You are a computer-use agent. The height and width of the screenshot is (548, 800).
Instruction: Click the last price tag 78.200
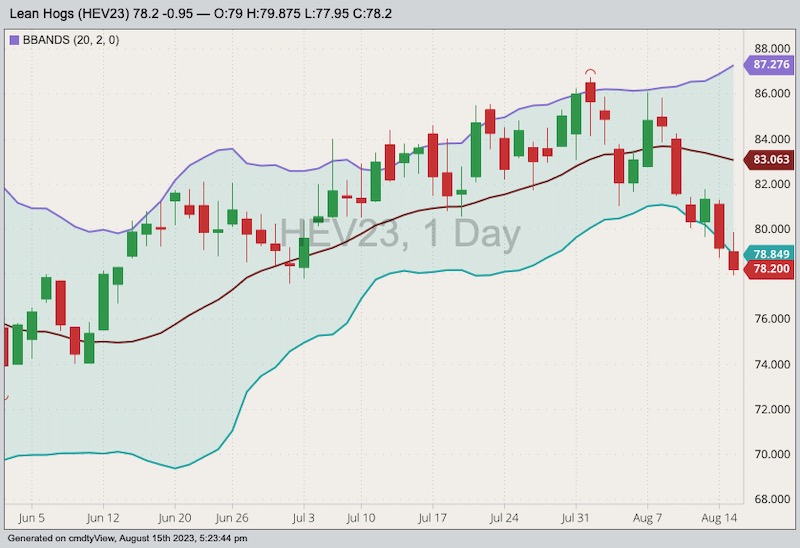[x=769, y=269]
